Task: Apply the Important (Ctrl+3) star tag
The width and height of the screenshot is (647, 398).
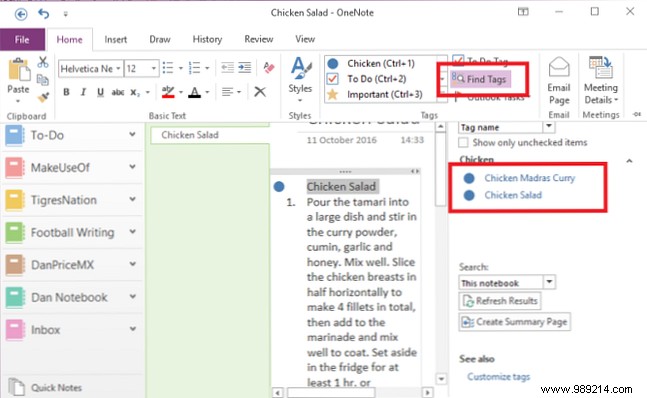Action: [x=375, y=94]
